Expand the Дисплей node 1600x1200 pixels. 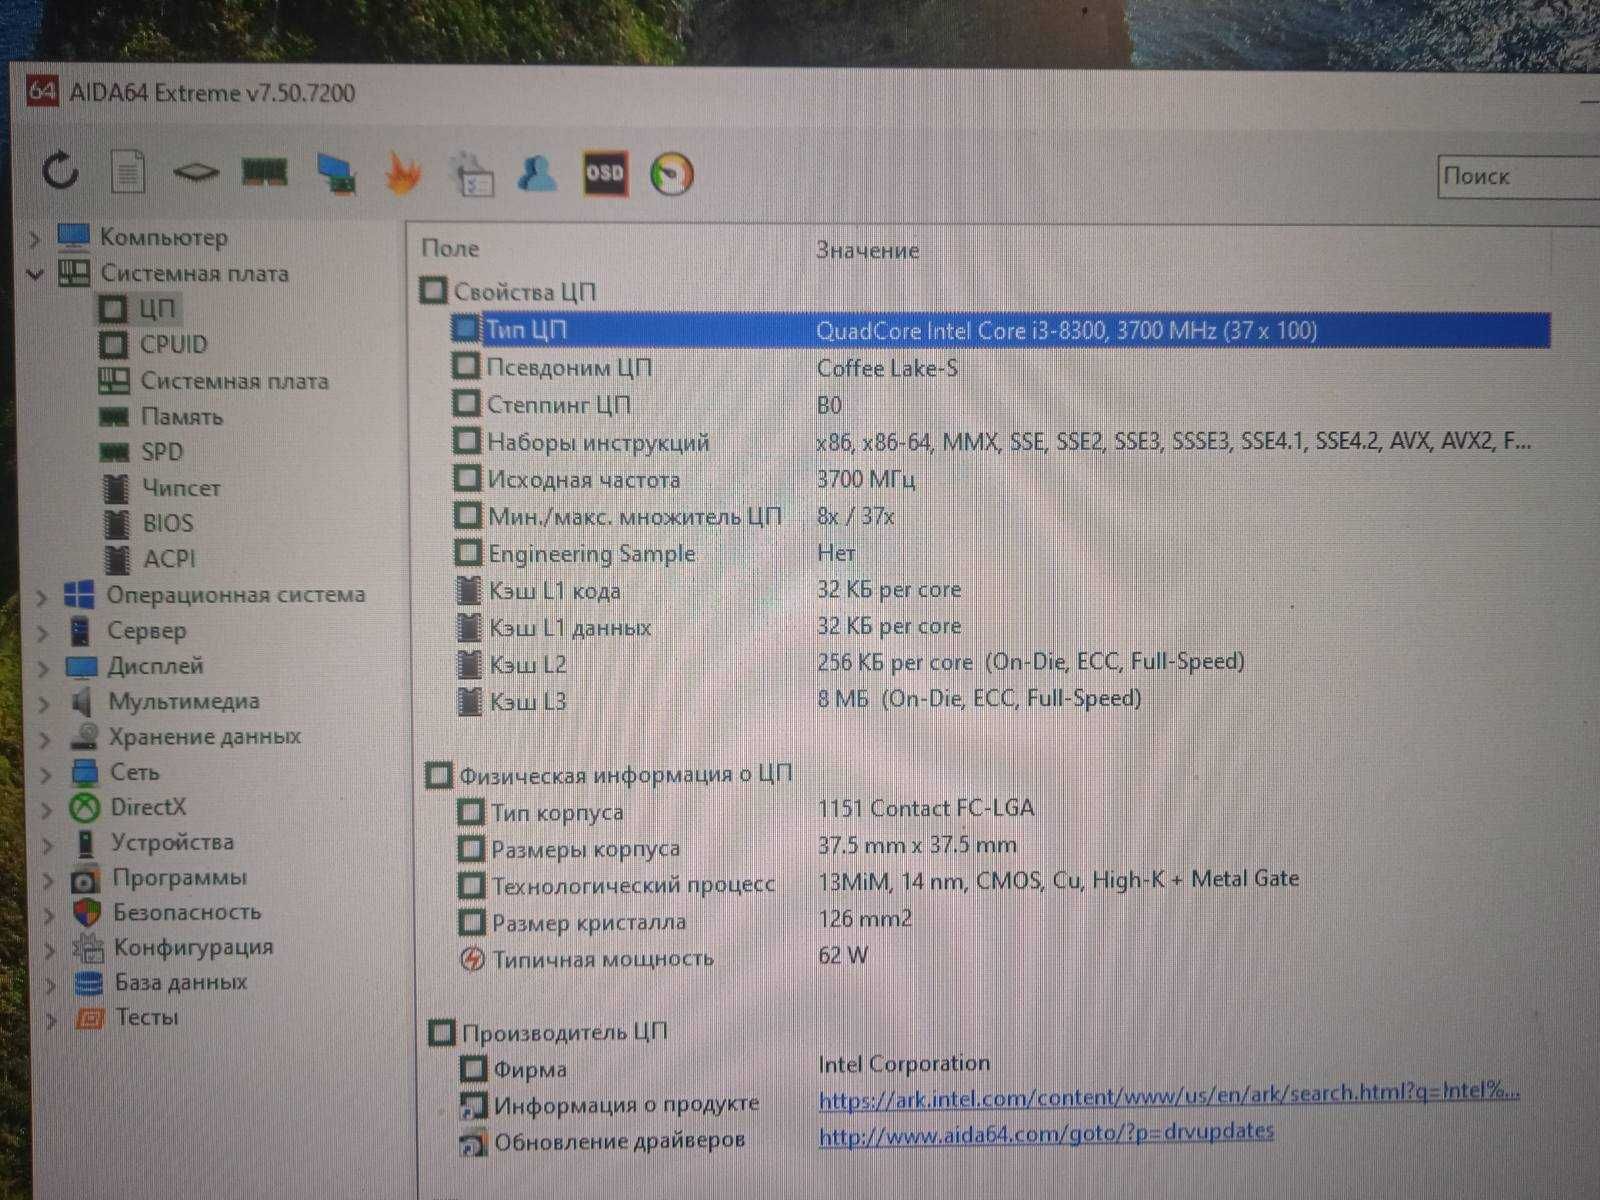pyautogui.click(x=43, y=668)
